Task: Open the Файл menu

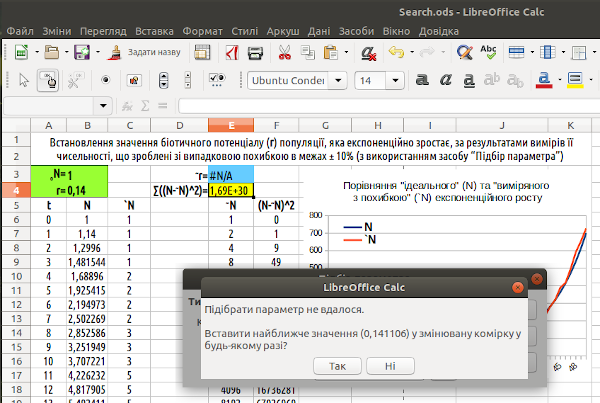Action: 20,31
